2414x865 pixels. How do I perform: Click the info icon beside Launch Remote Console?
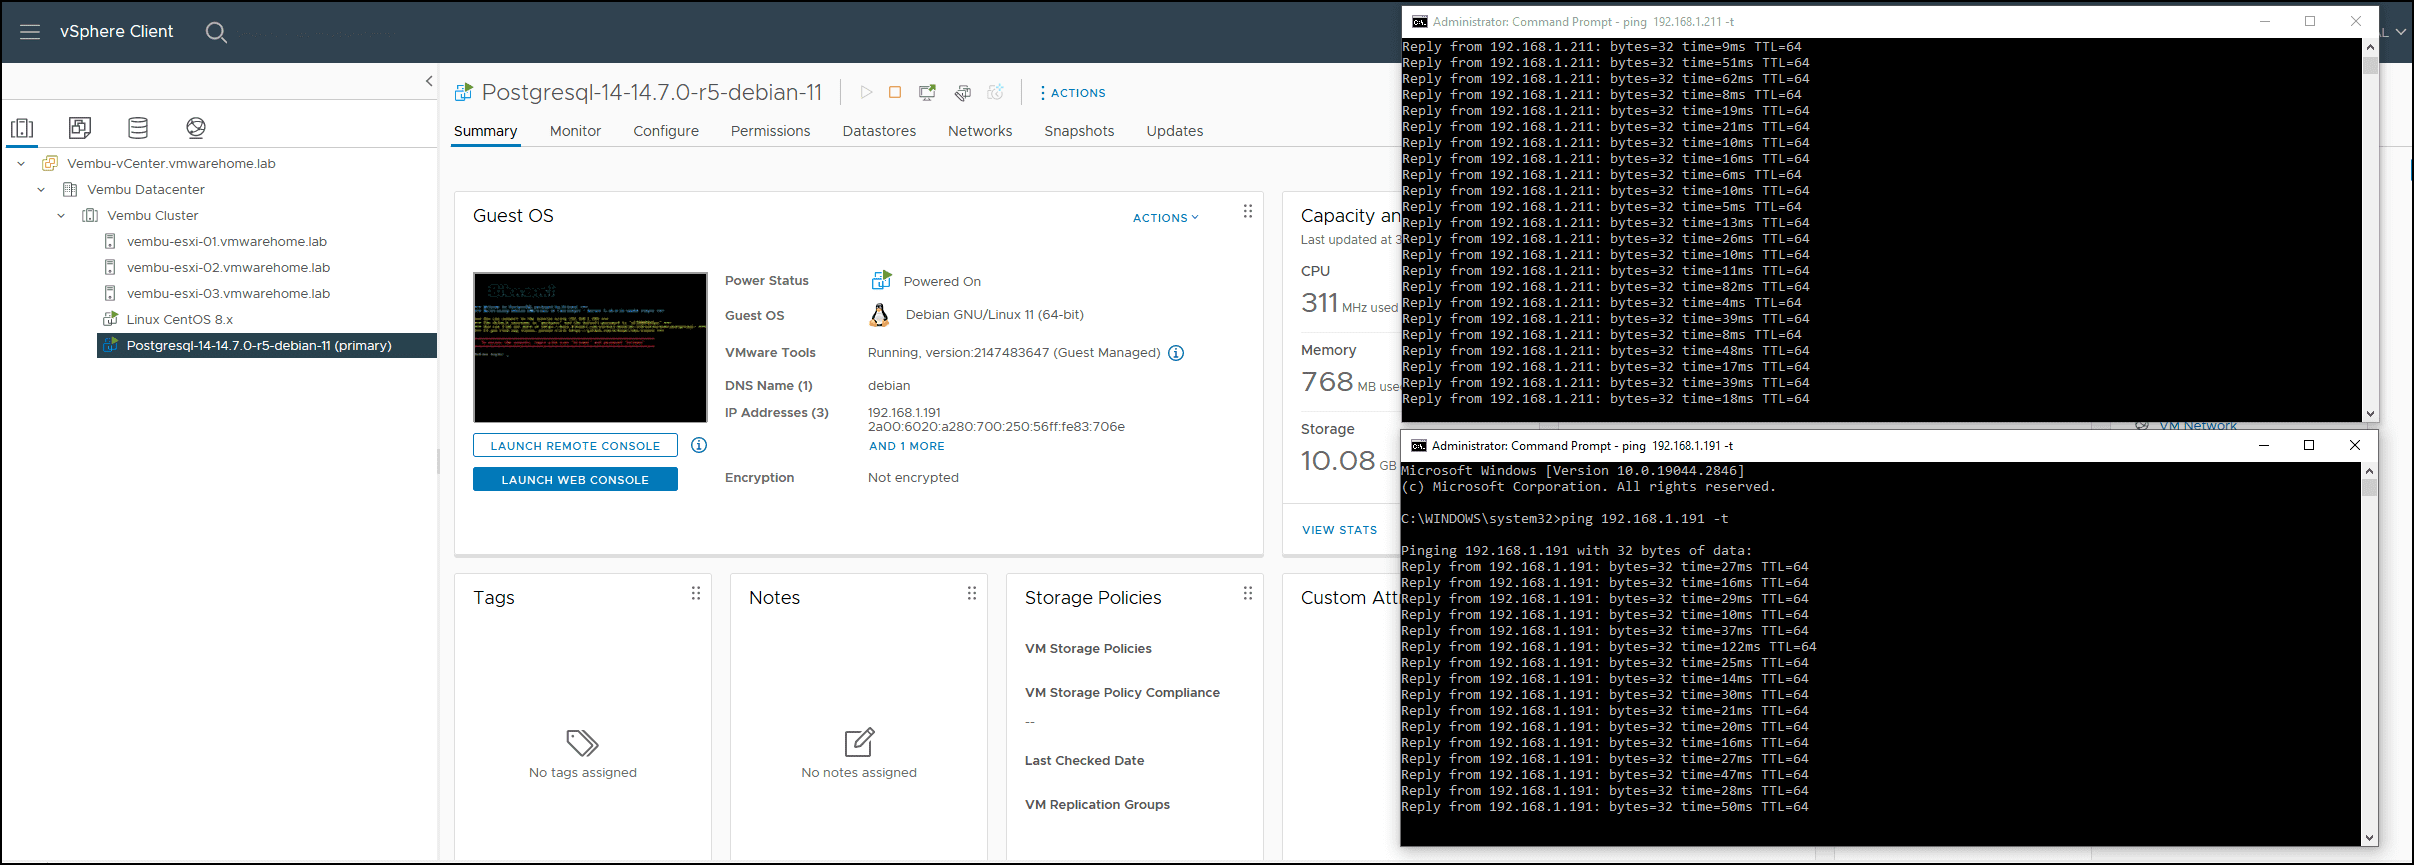[x=699, y=445]
